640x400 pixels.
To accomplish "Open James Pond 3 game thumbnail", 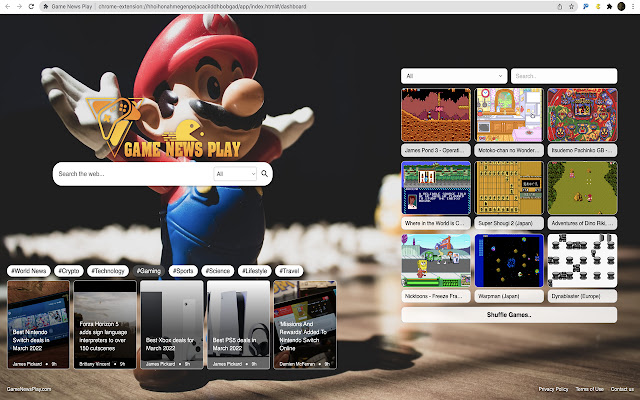I will pos(436,115).
